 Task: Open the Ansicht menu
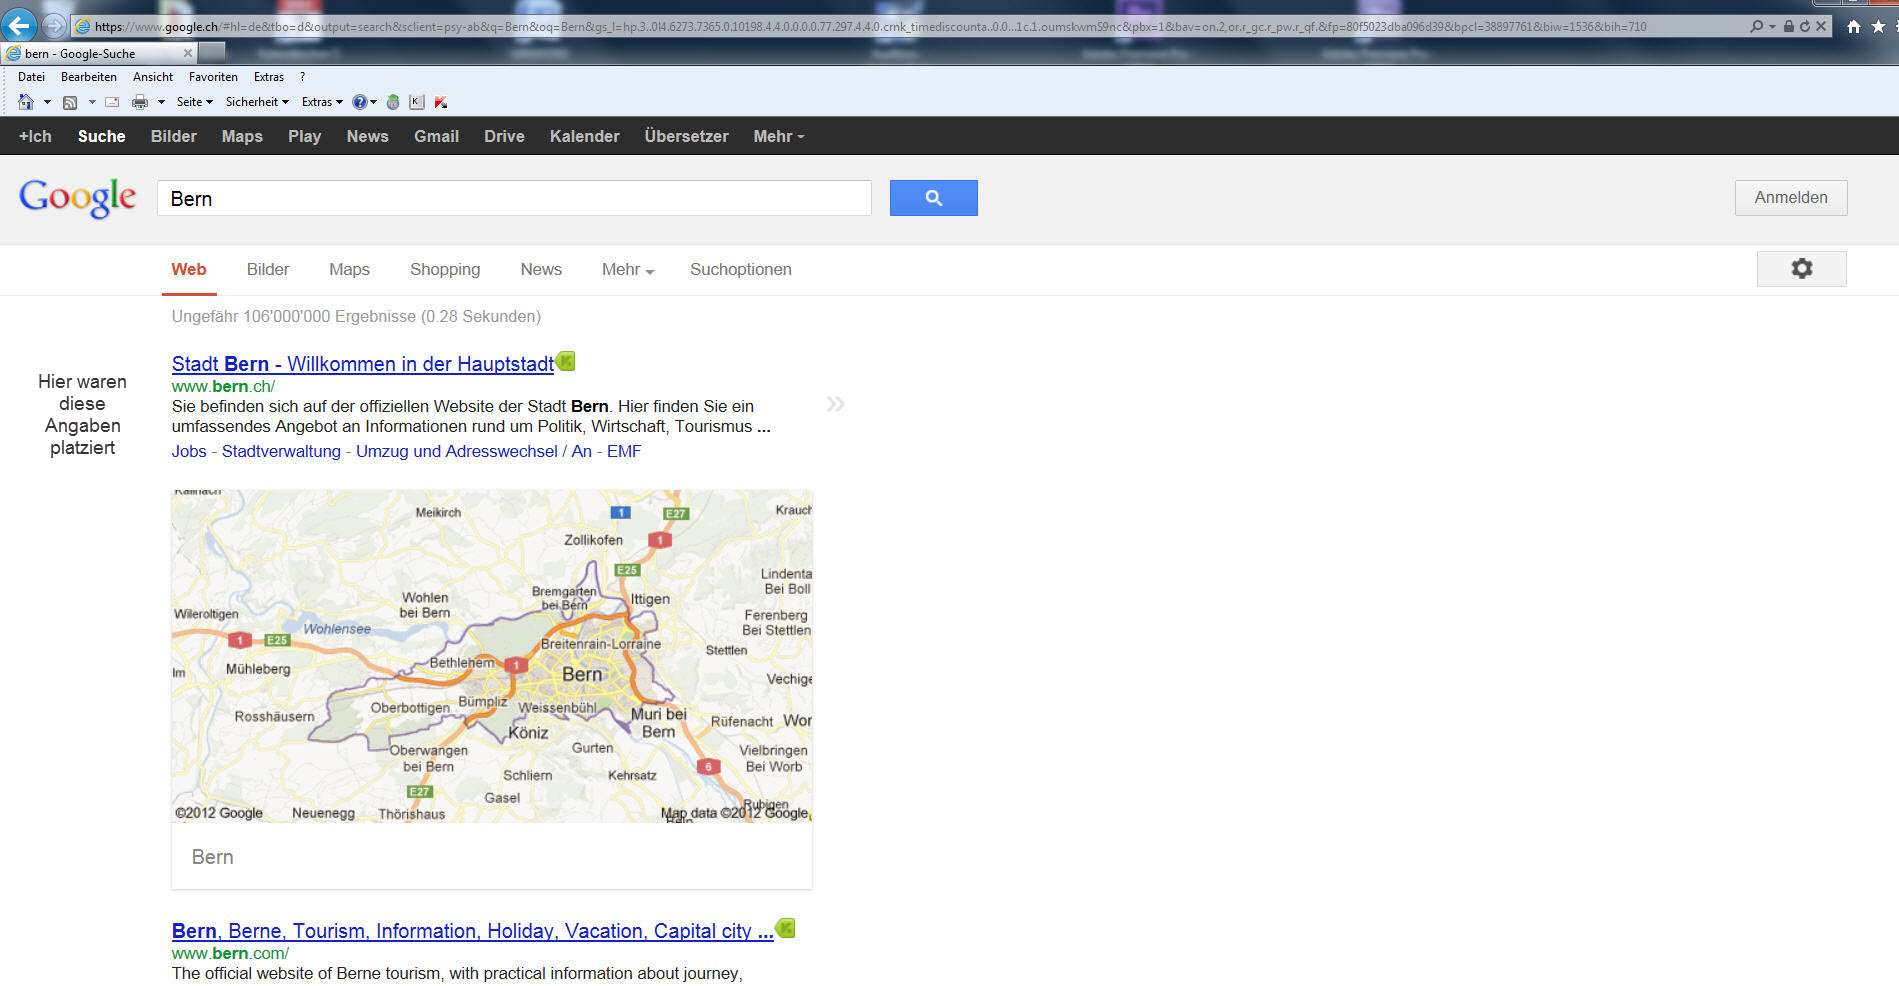tap(153, 77)
